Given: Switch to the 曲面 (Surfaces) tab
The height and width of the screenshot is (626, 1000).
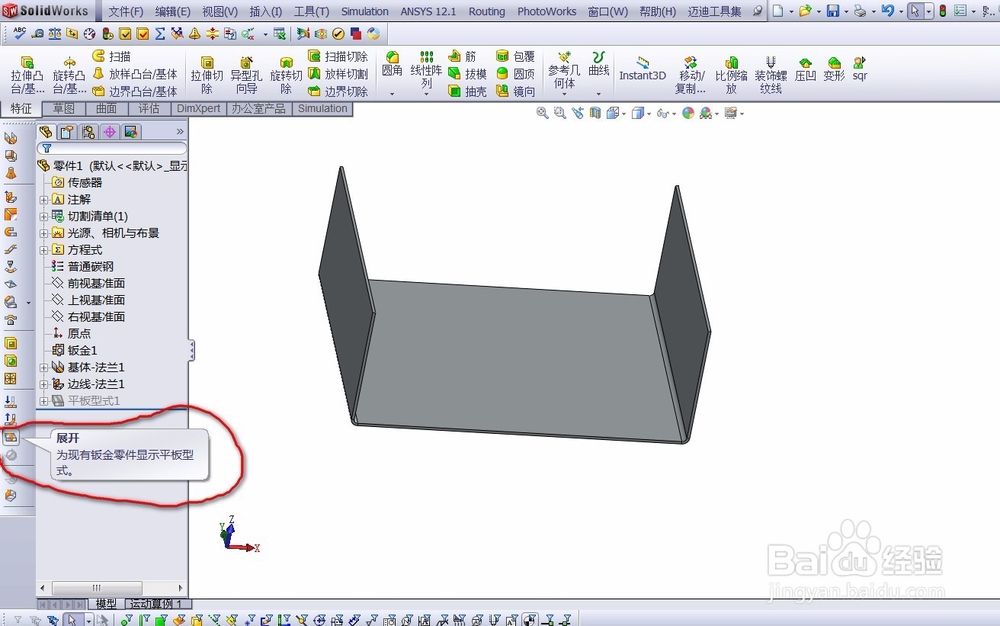Looking at the screenshot, I should tap(107, 108).
